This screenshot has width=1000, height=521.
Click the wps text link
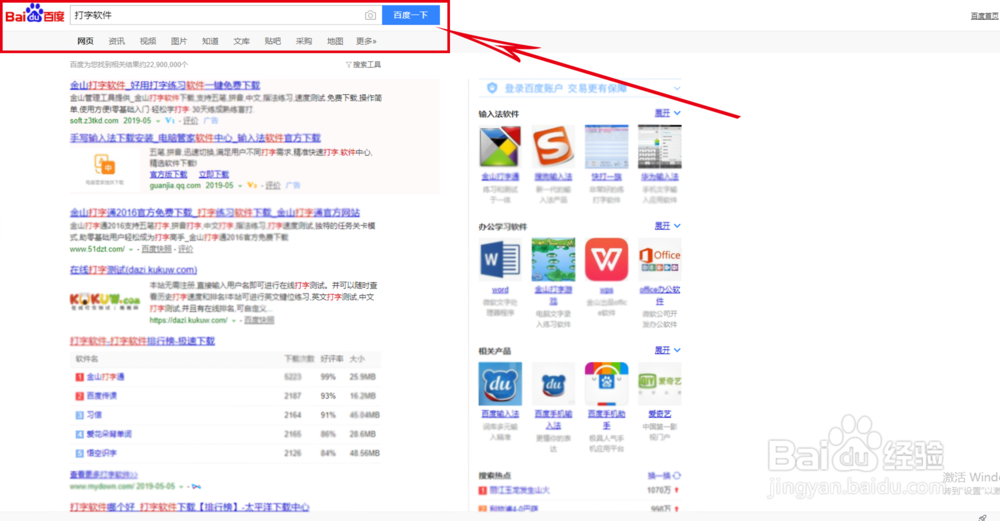pyautogui.click(x=606, y=290)
